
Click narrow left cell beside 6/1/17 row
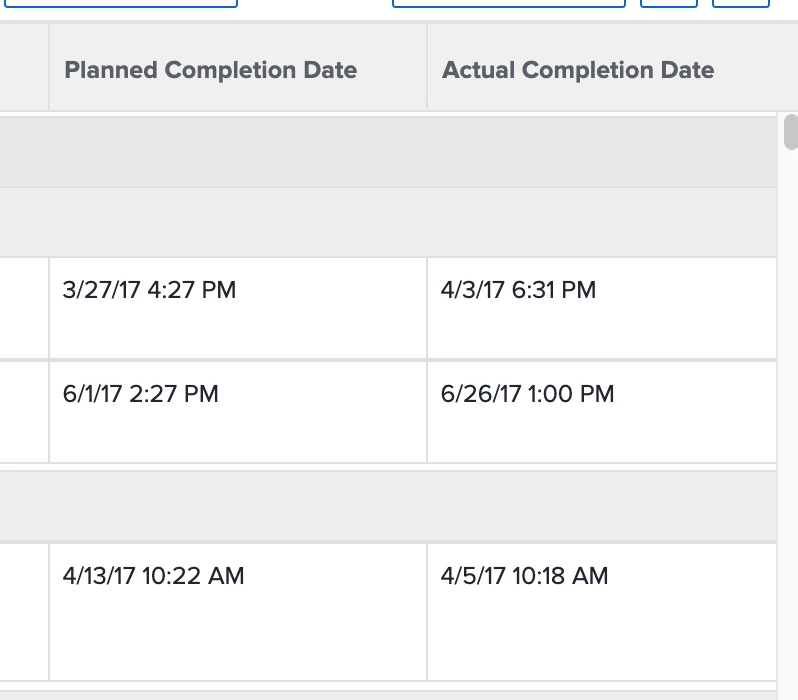tap(24, 412)
